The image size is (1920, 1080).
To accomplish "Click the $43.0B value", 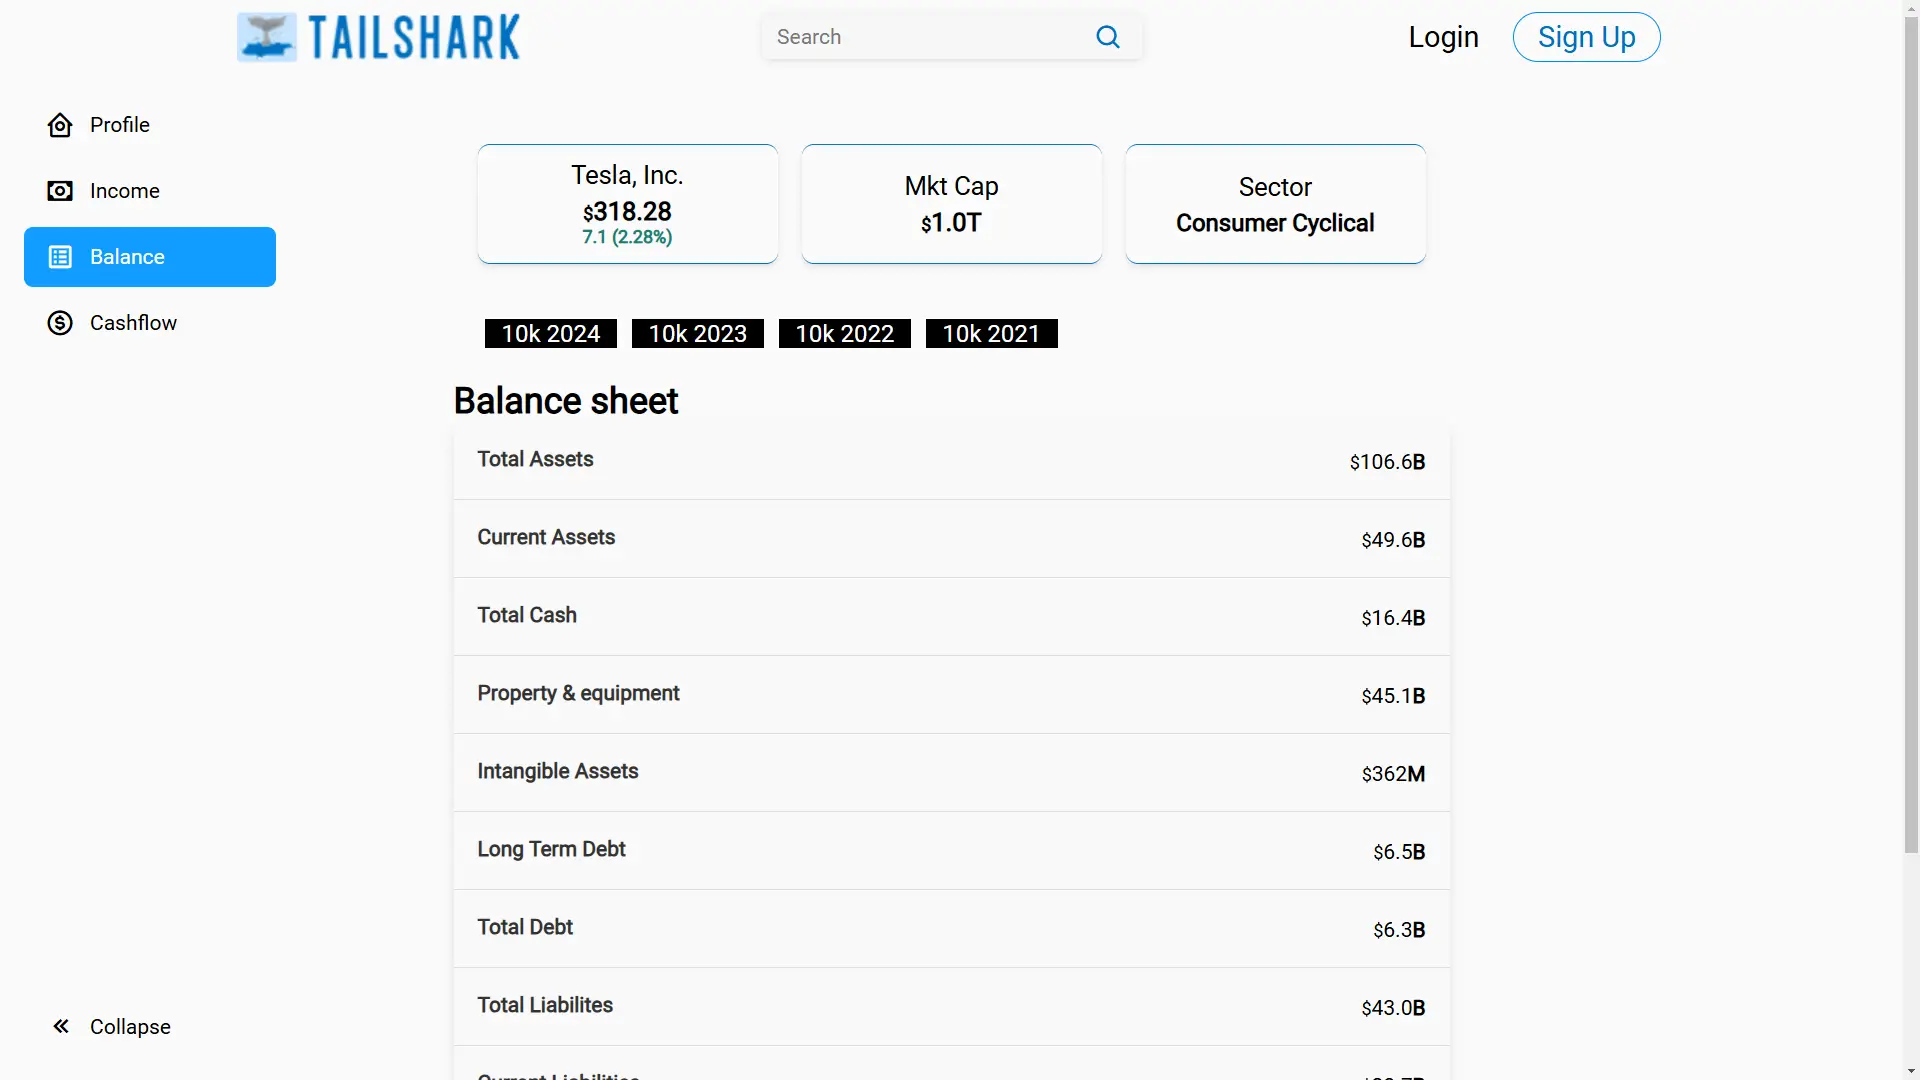I will tap(1393, 1008).
